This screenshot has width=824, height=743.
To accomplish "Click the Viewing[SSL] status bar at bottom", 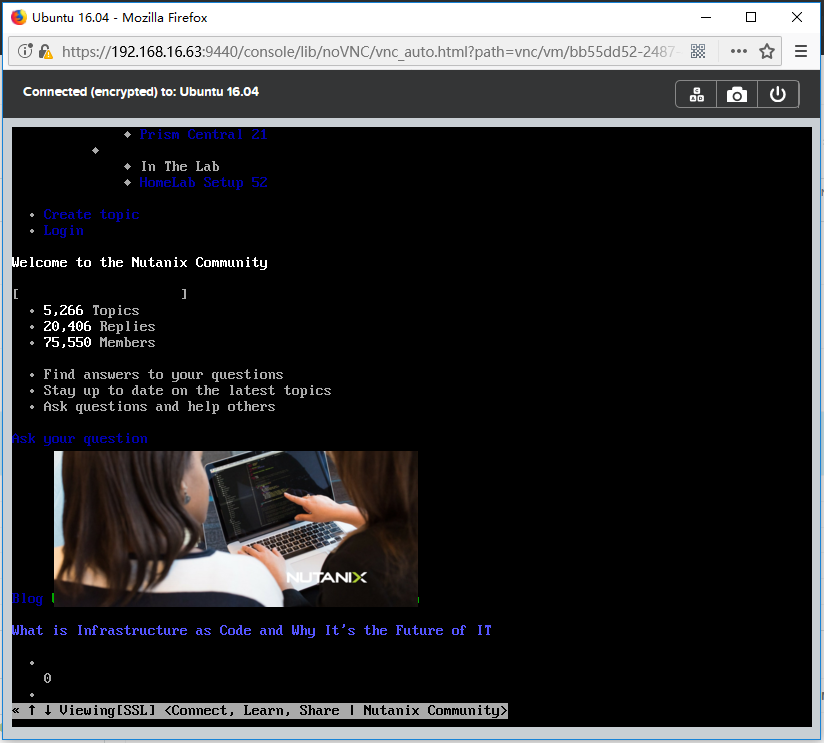I will click(x=260, y=710).
